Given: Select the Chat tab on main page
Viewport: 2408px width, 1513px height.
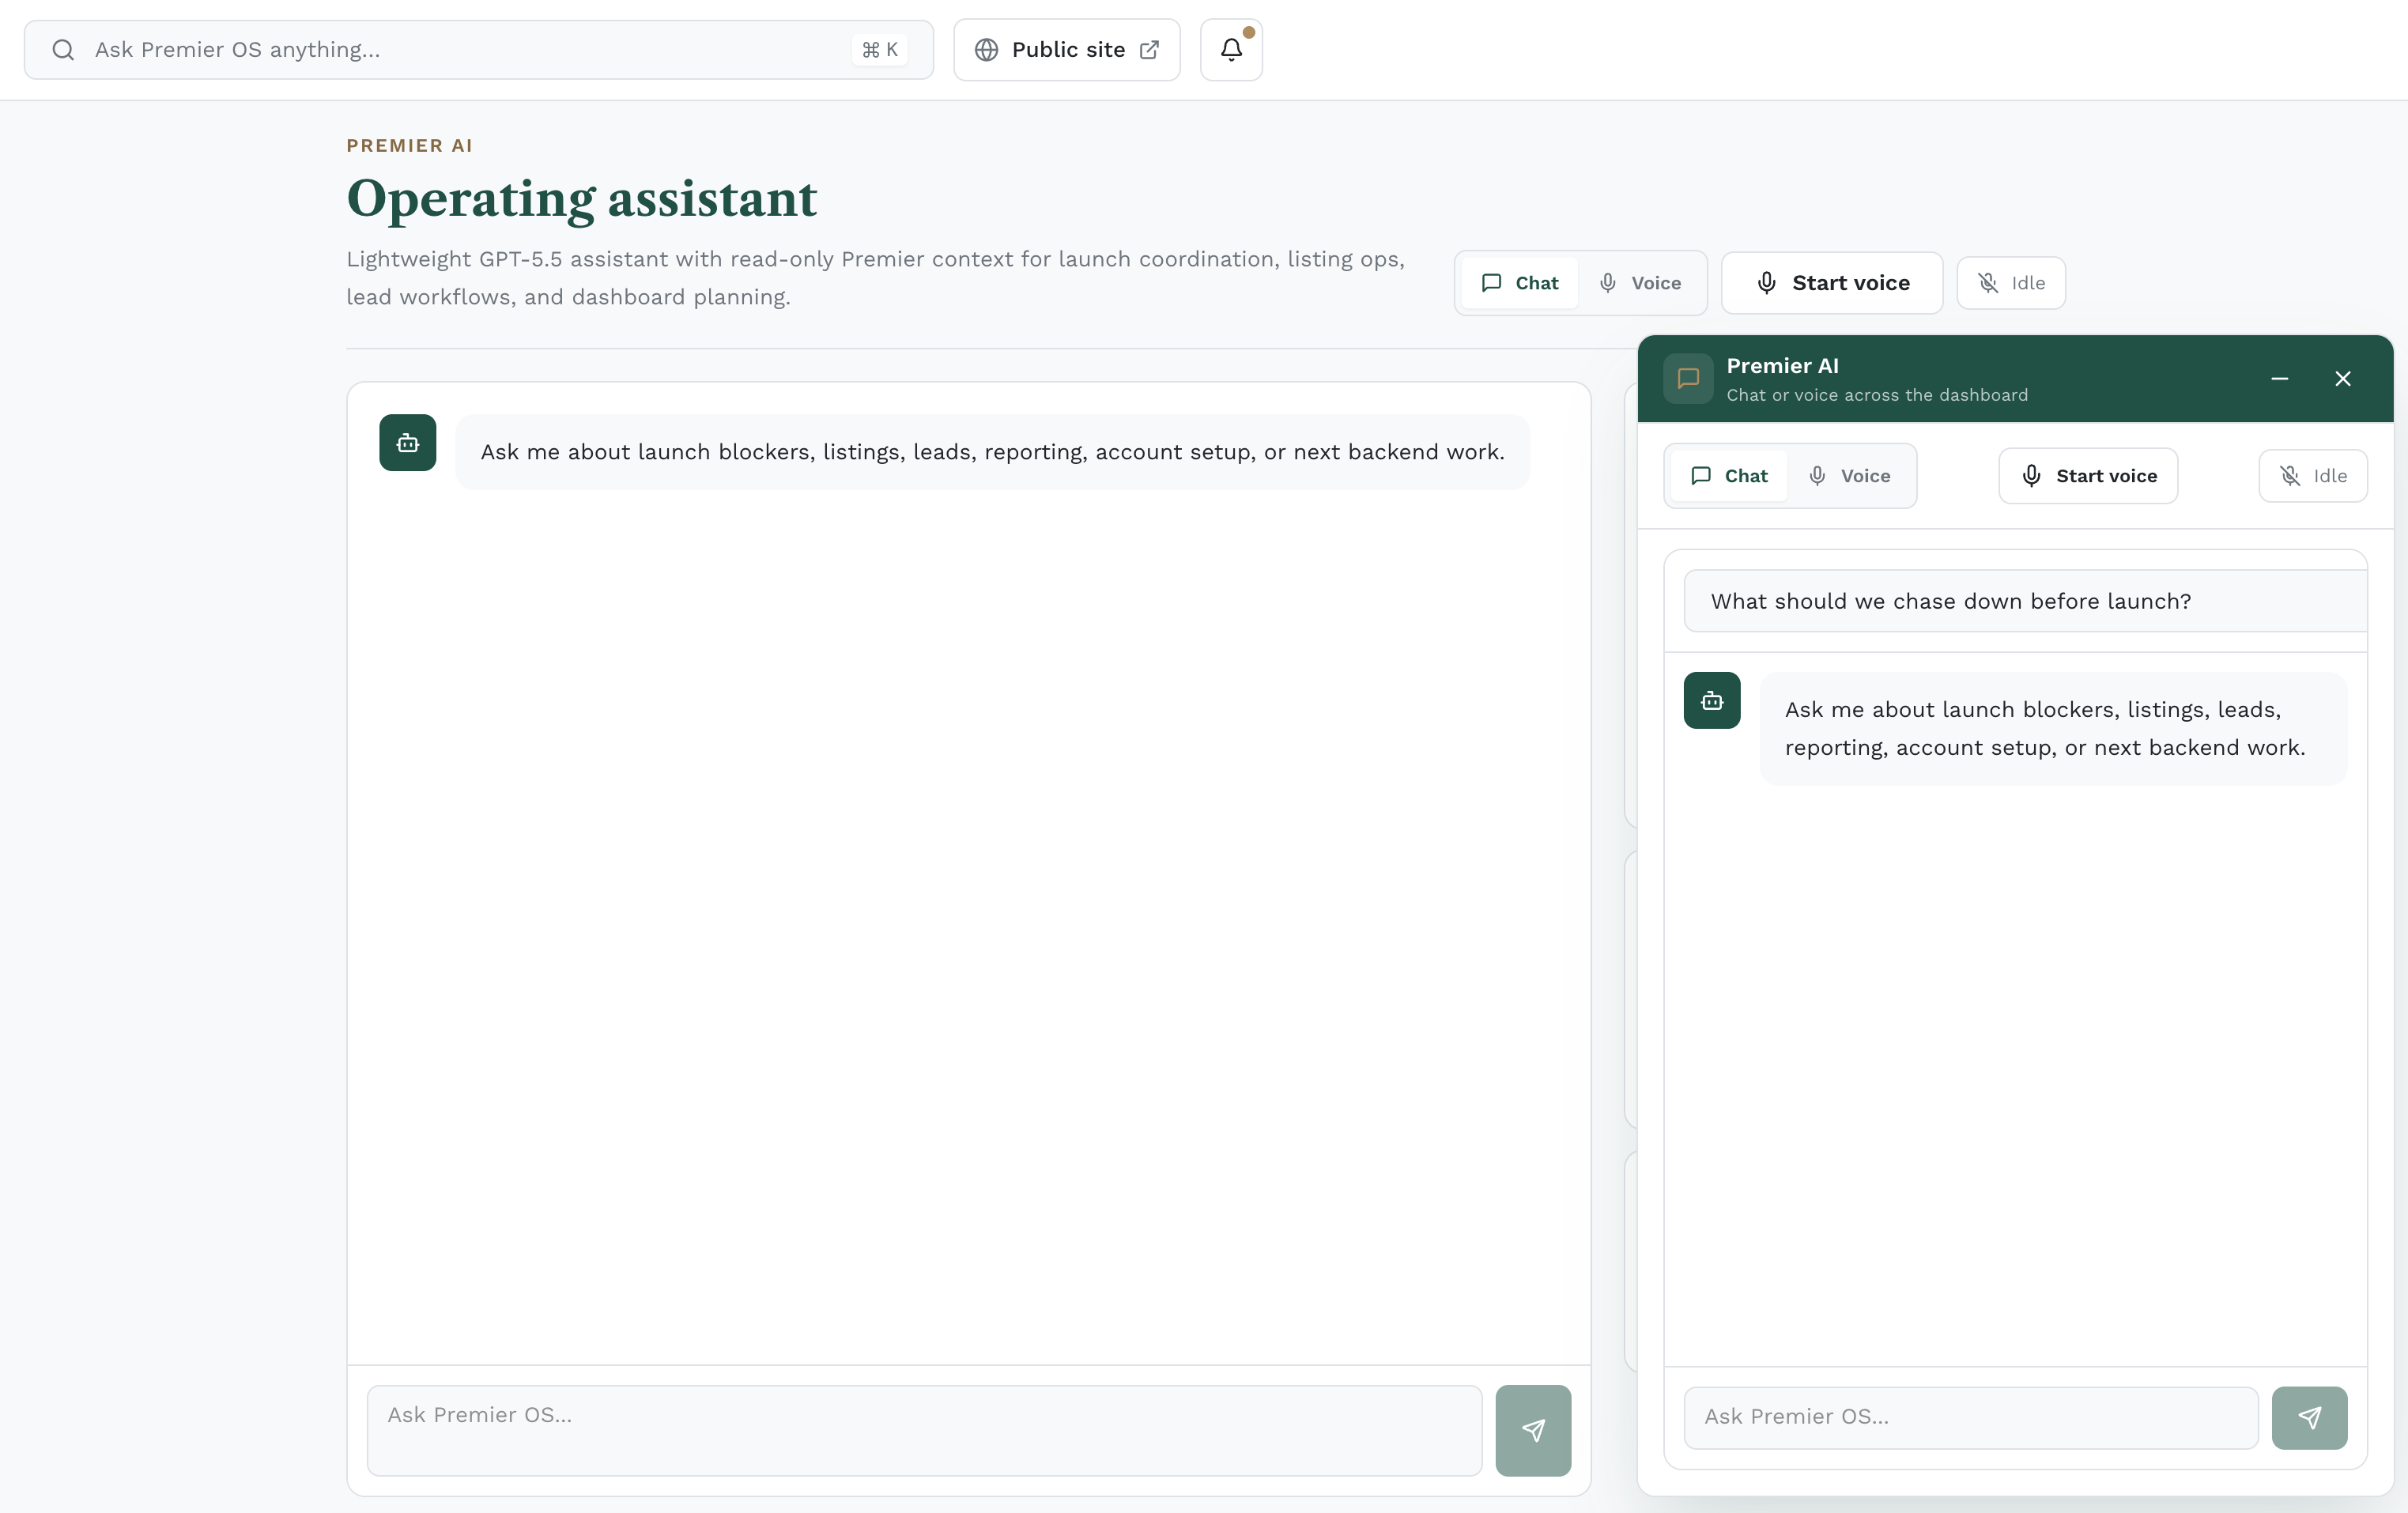Looking at the screenshot, I should pyautogui.click(x=1519, y=283).
